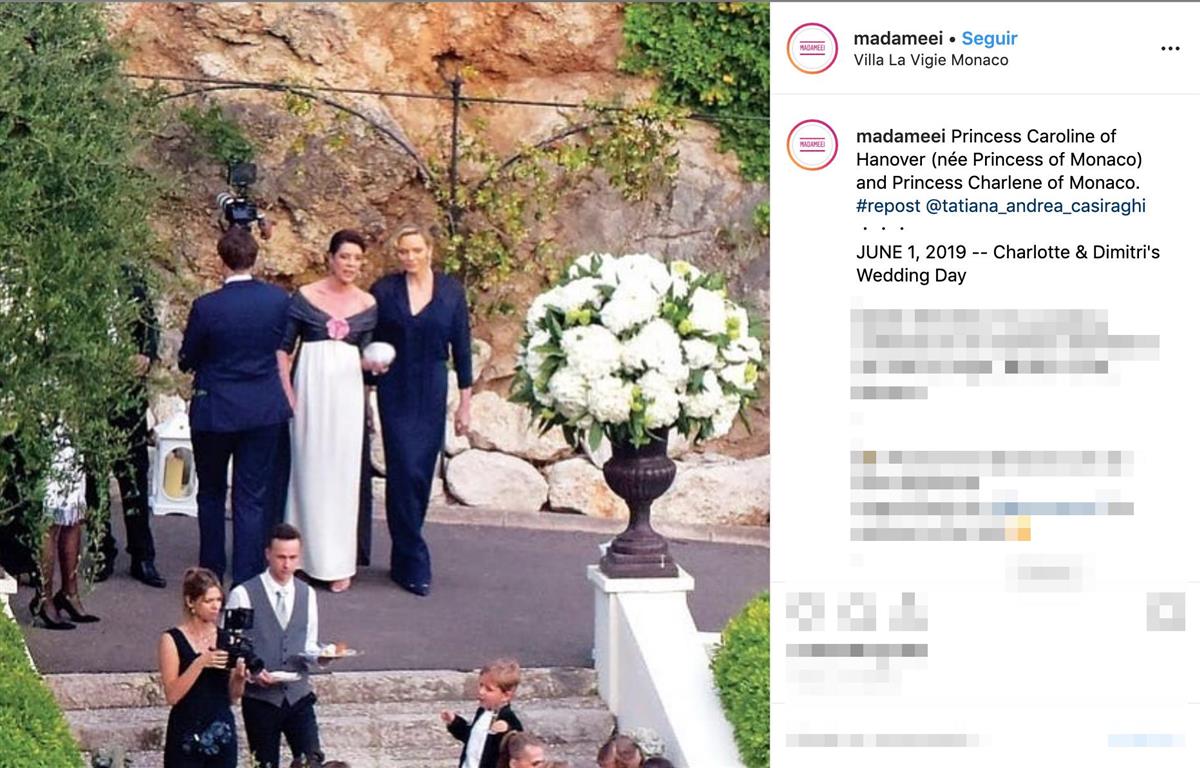Viewport: 1200px width, 768px height.
Task: Open madameei username in the caption
Action: (901, 136)
